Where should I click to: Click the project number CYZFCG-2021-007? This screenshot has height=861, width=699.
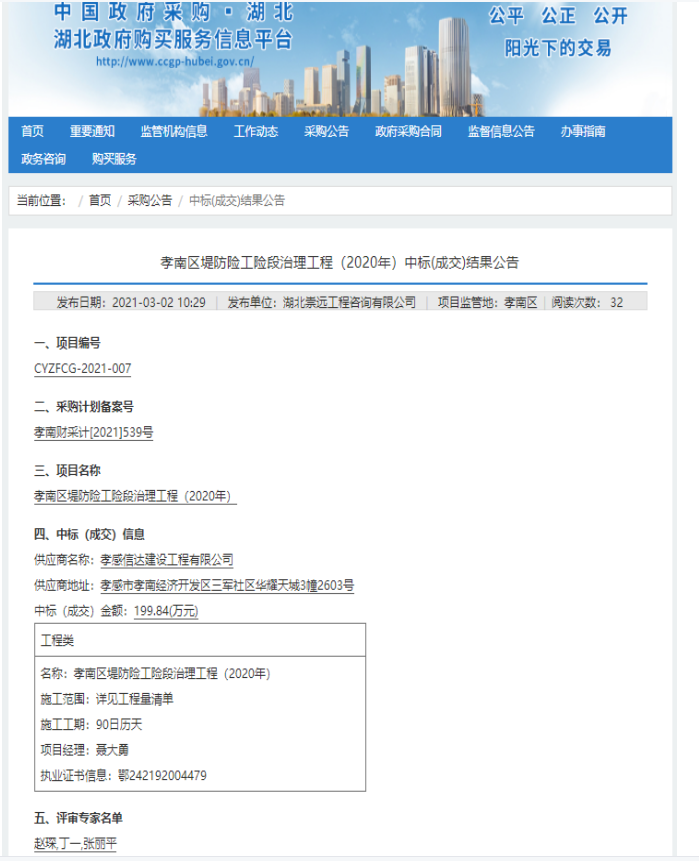(82, 369)
